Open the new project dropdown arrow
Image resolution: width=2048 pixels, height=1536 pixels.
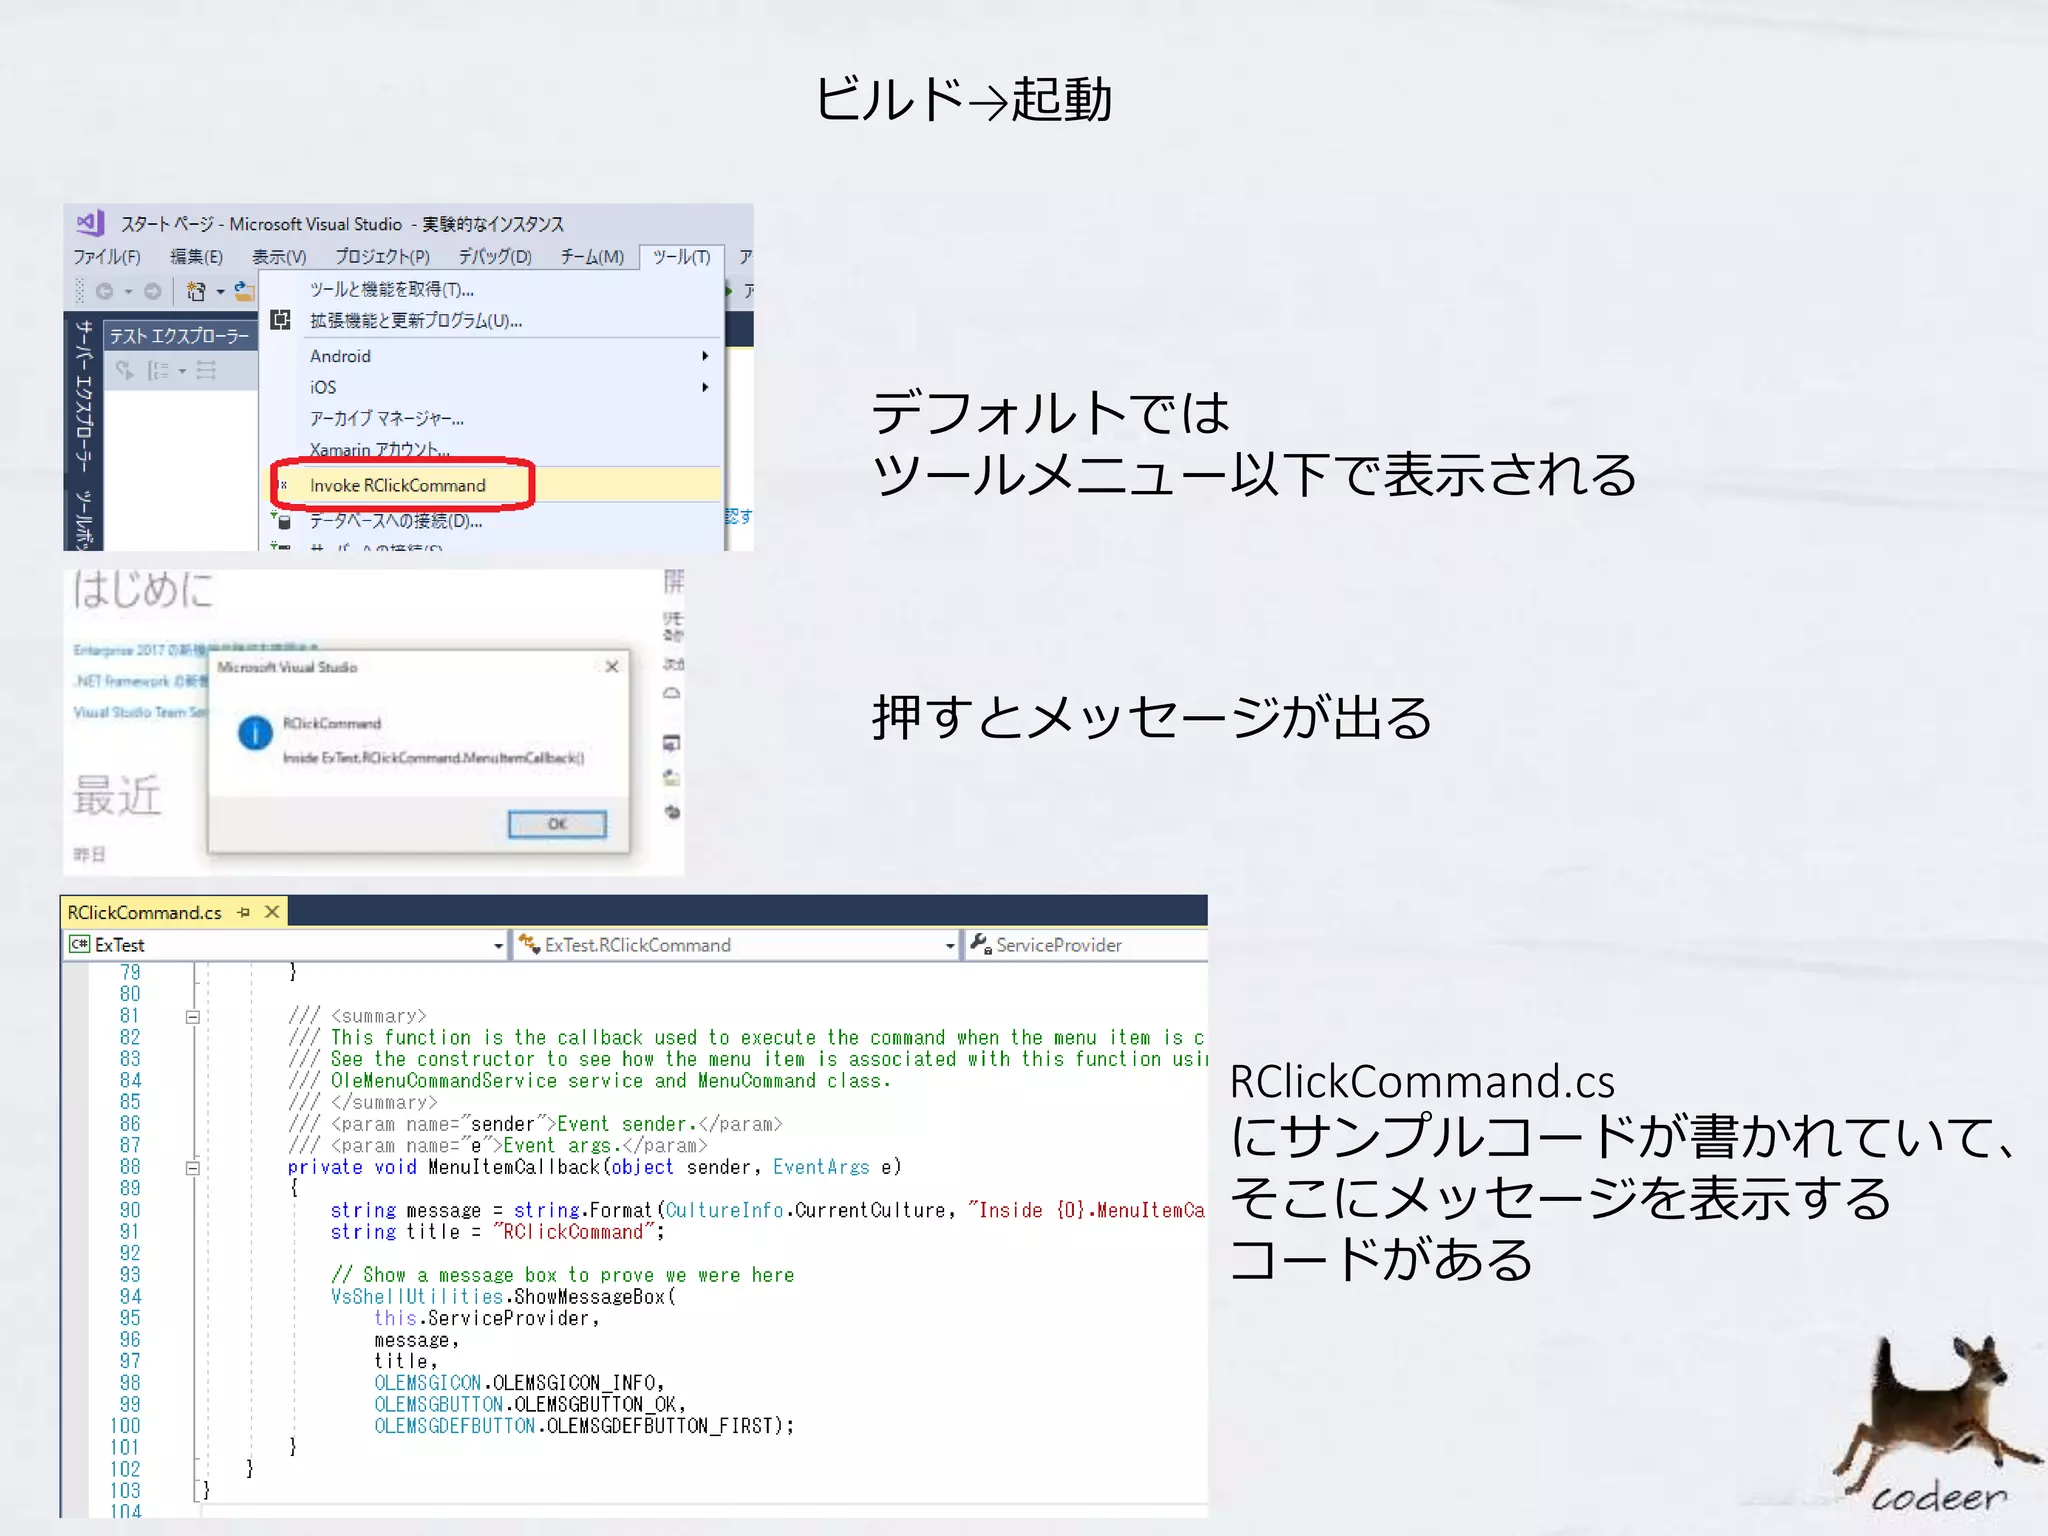[220, 292]
